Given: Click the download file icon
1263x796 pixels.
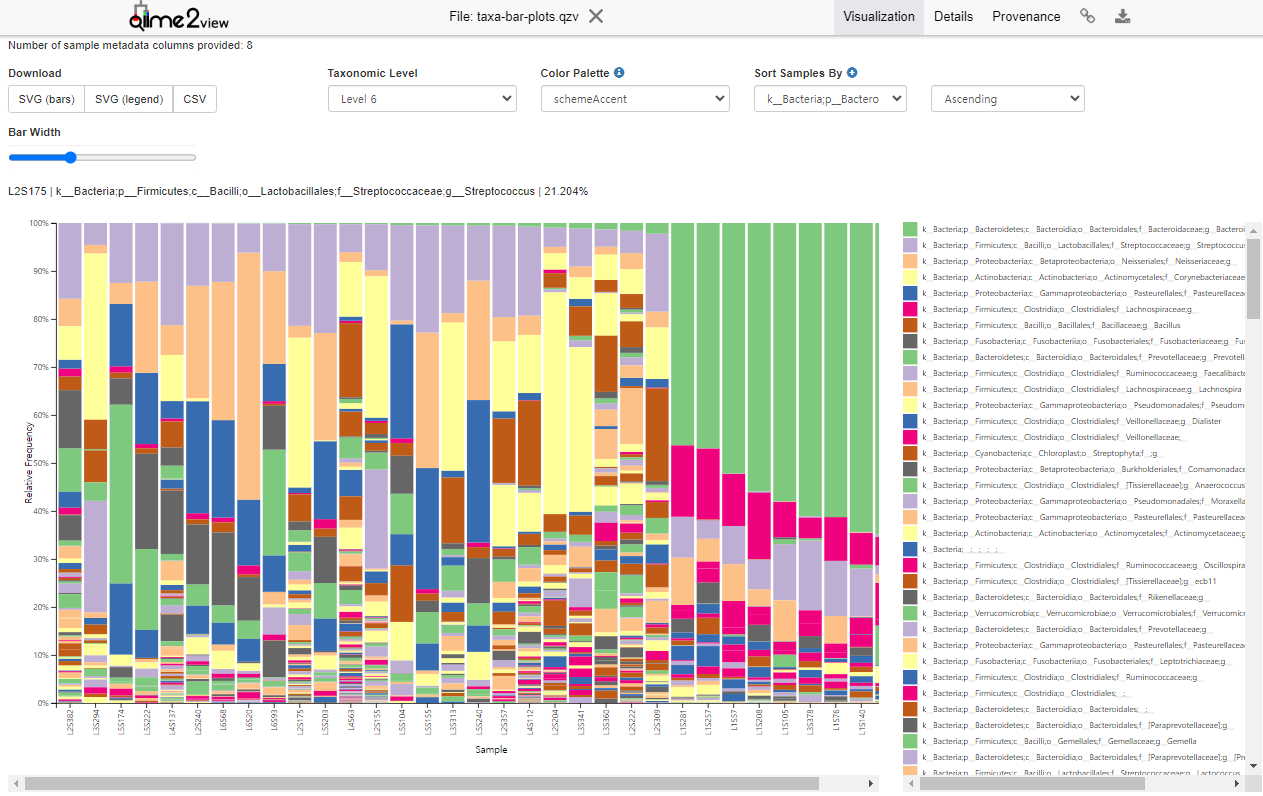Looking at the screenshot, I should pos(1123,16).
